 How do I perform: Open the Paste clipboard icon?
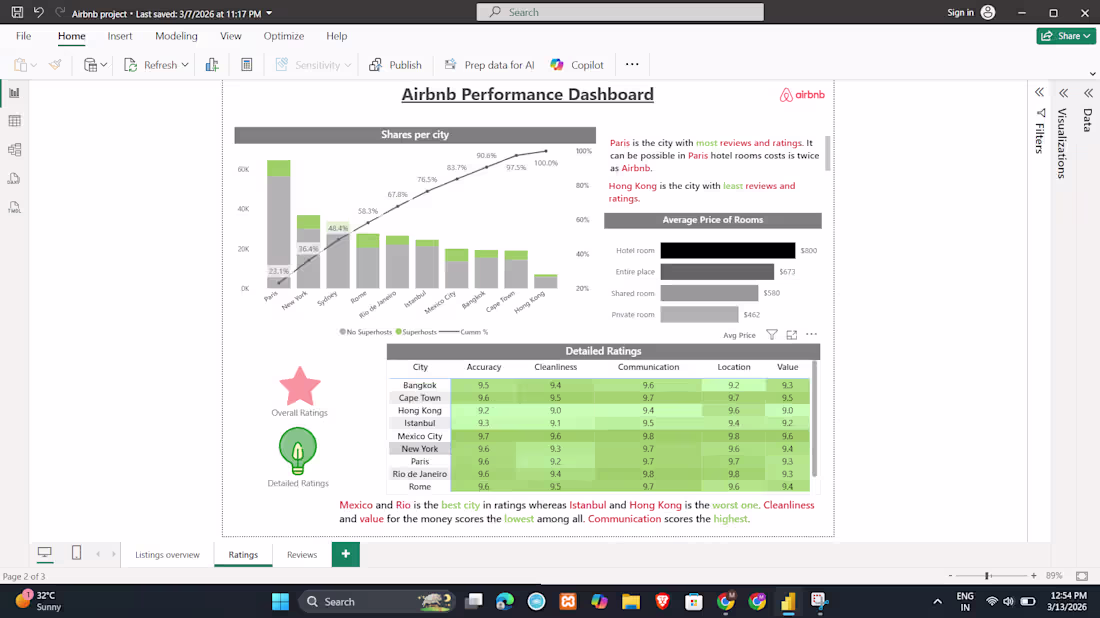click(x=20, y=65)
